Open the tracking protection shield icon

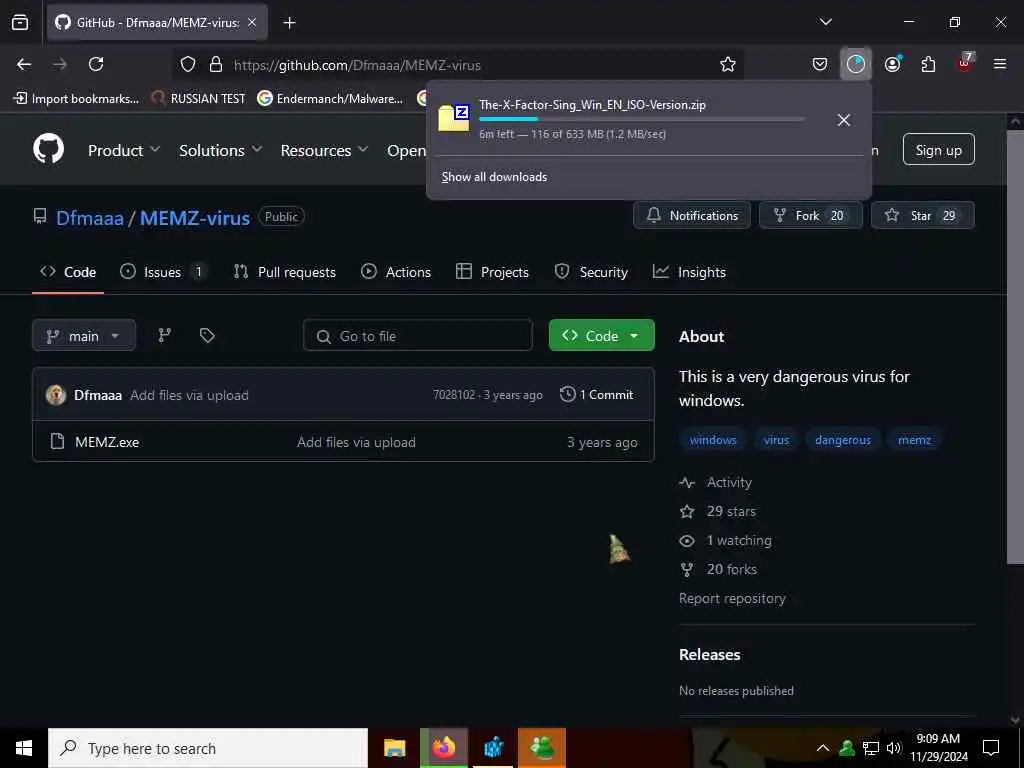(188, 65)
